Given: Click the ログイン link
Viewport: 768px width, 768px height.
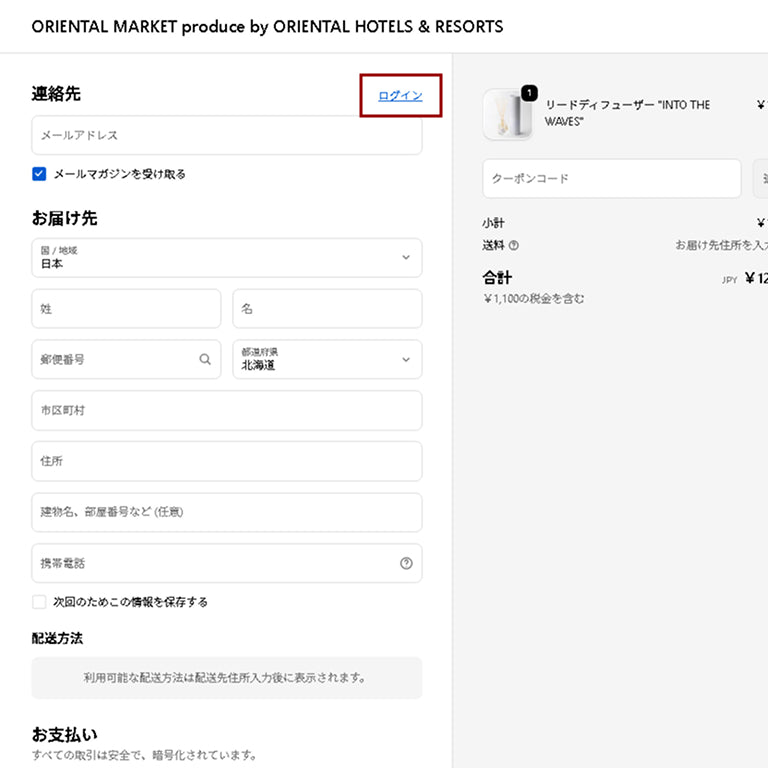Looking at the screenshot, I should [x=400, y=96].
